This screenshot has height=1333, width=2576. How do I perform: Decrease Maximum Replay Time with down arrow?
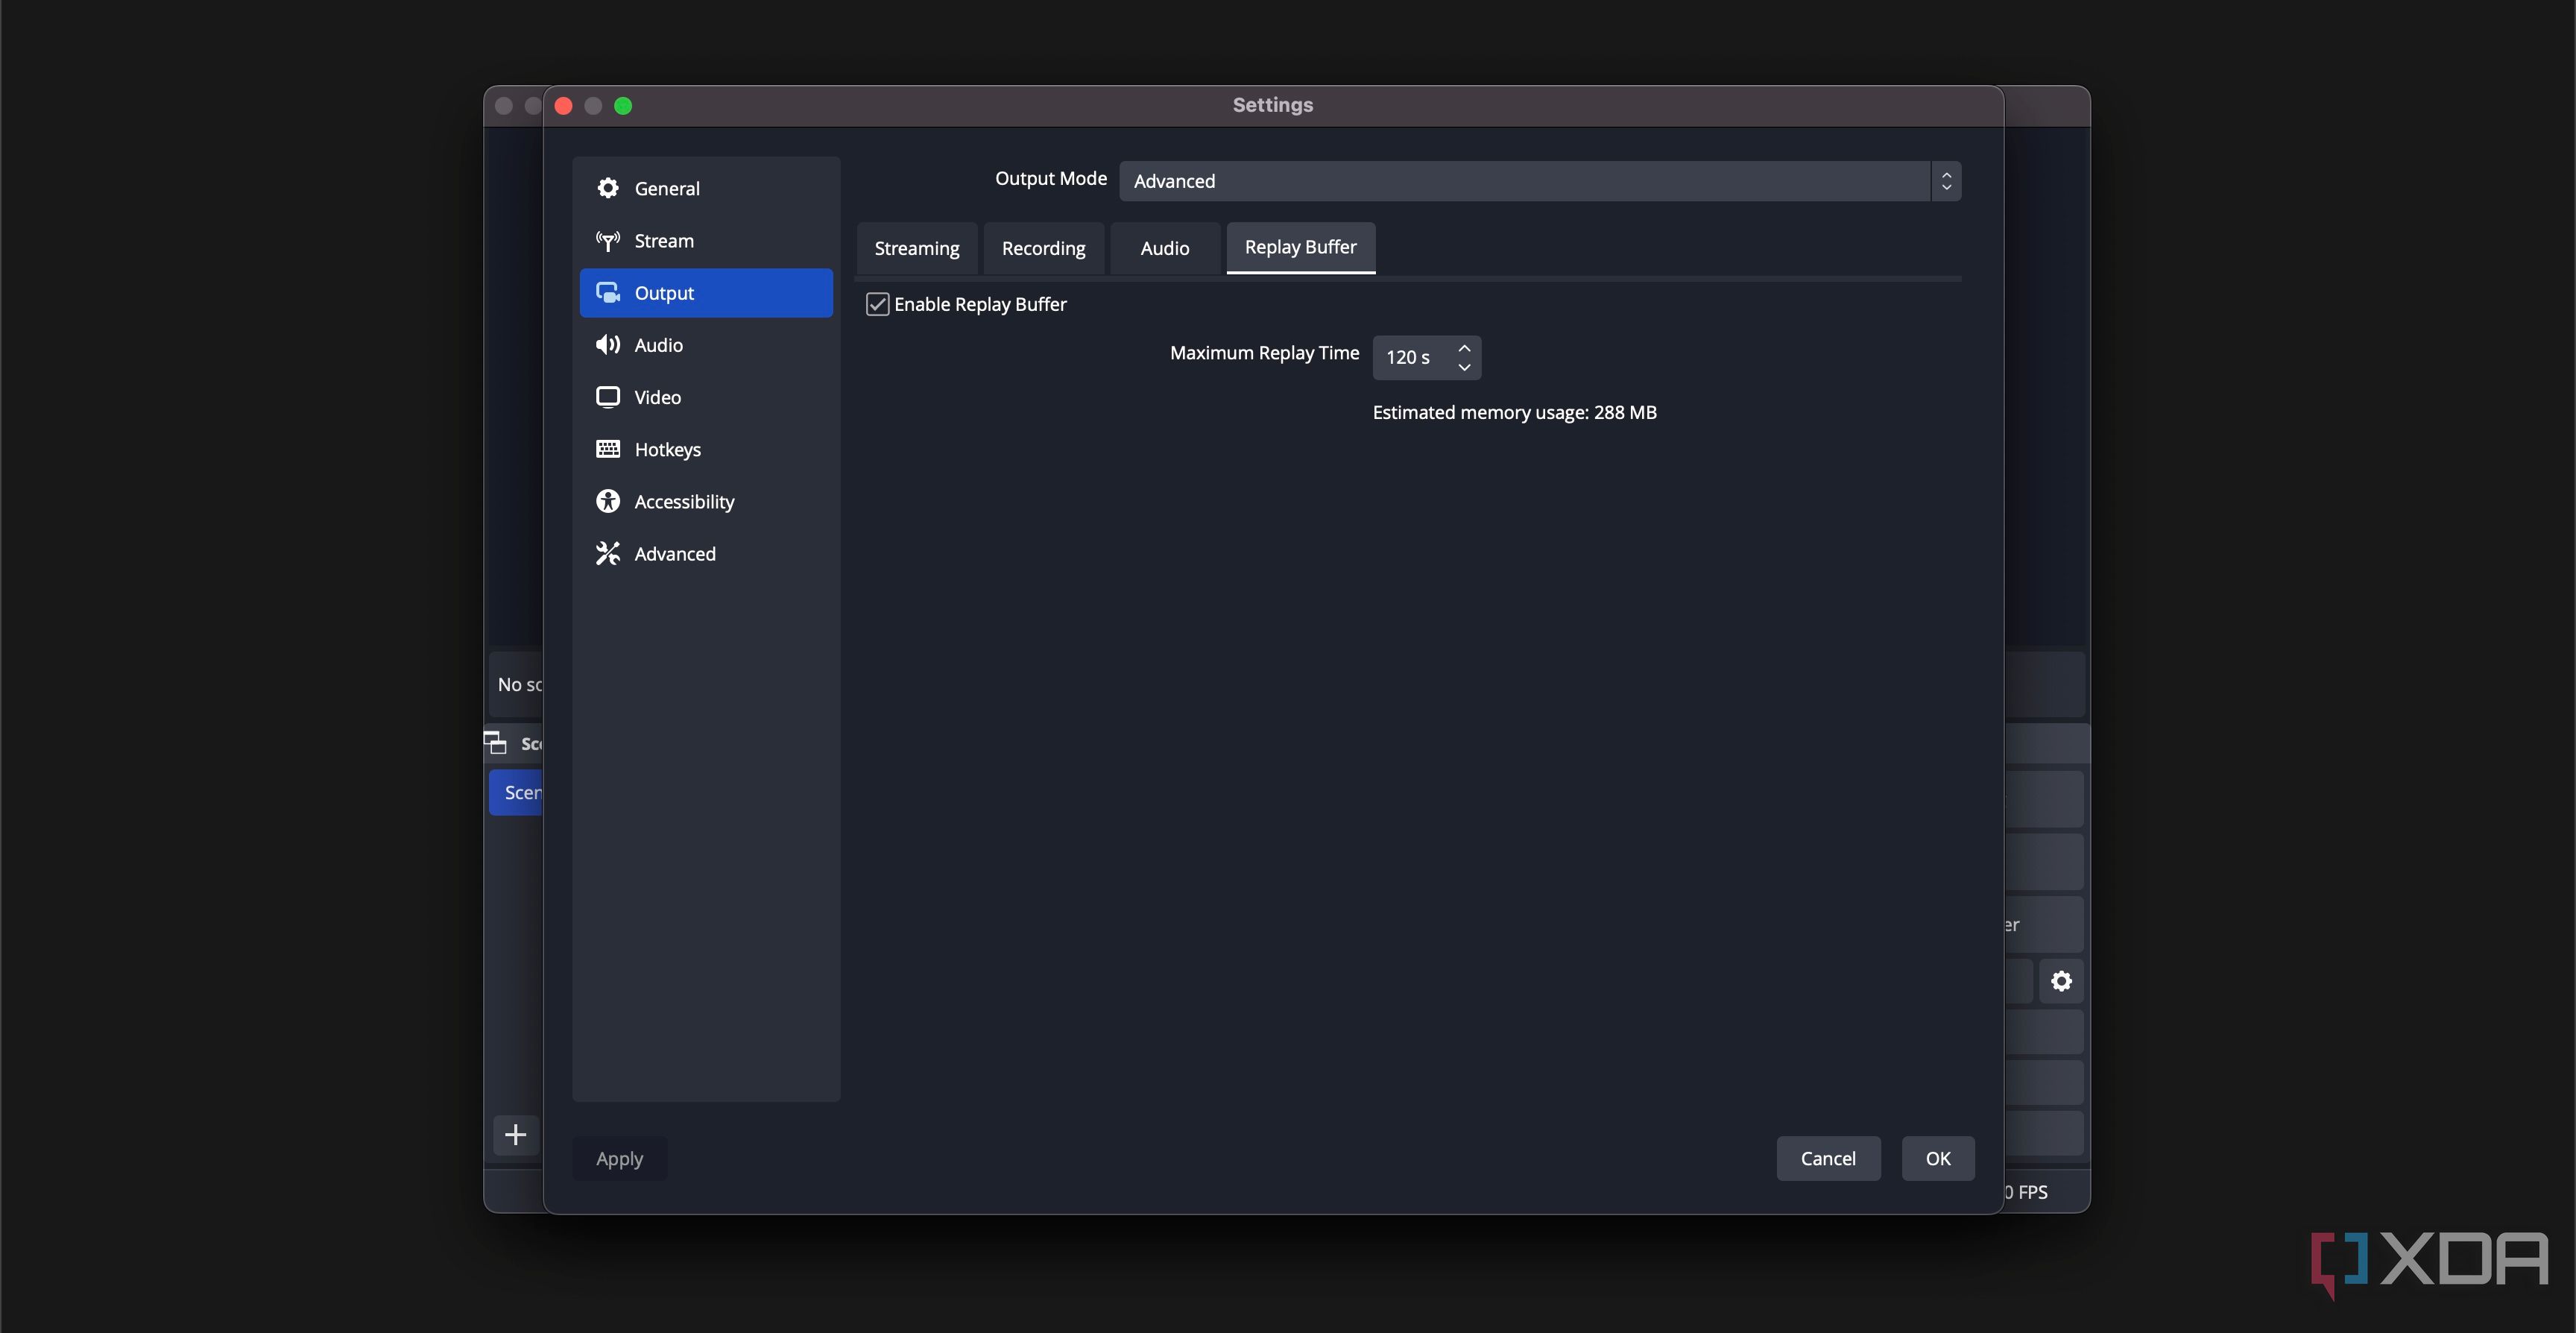coord(1464,367)
